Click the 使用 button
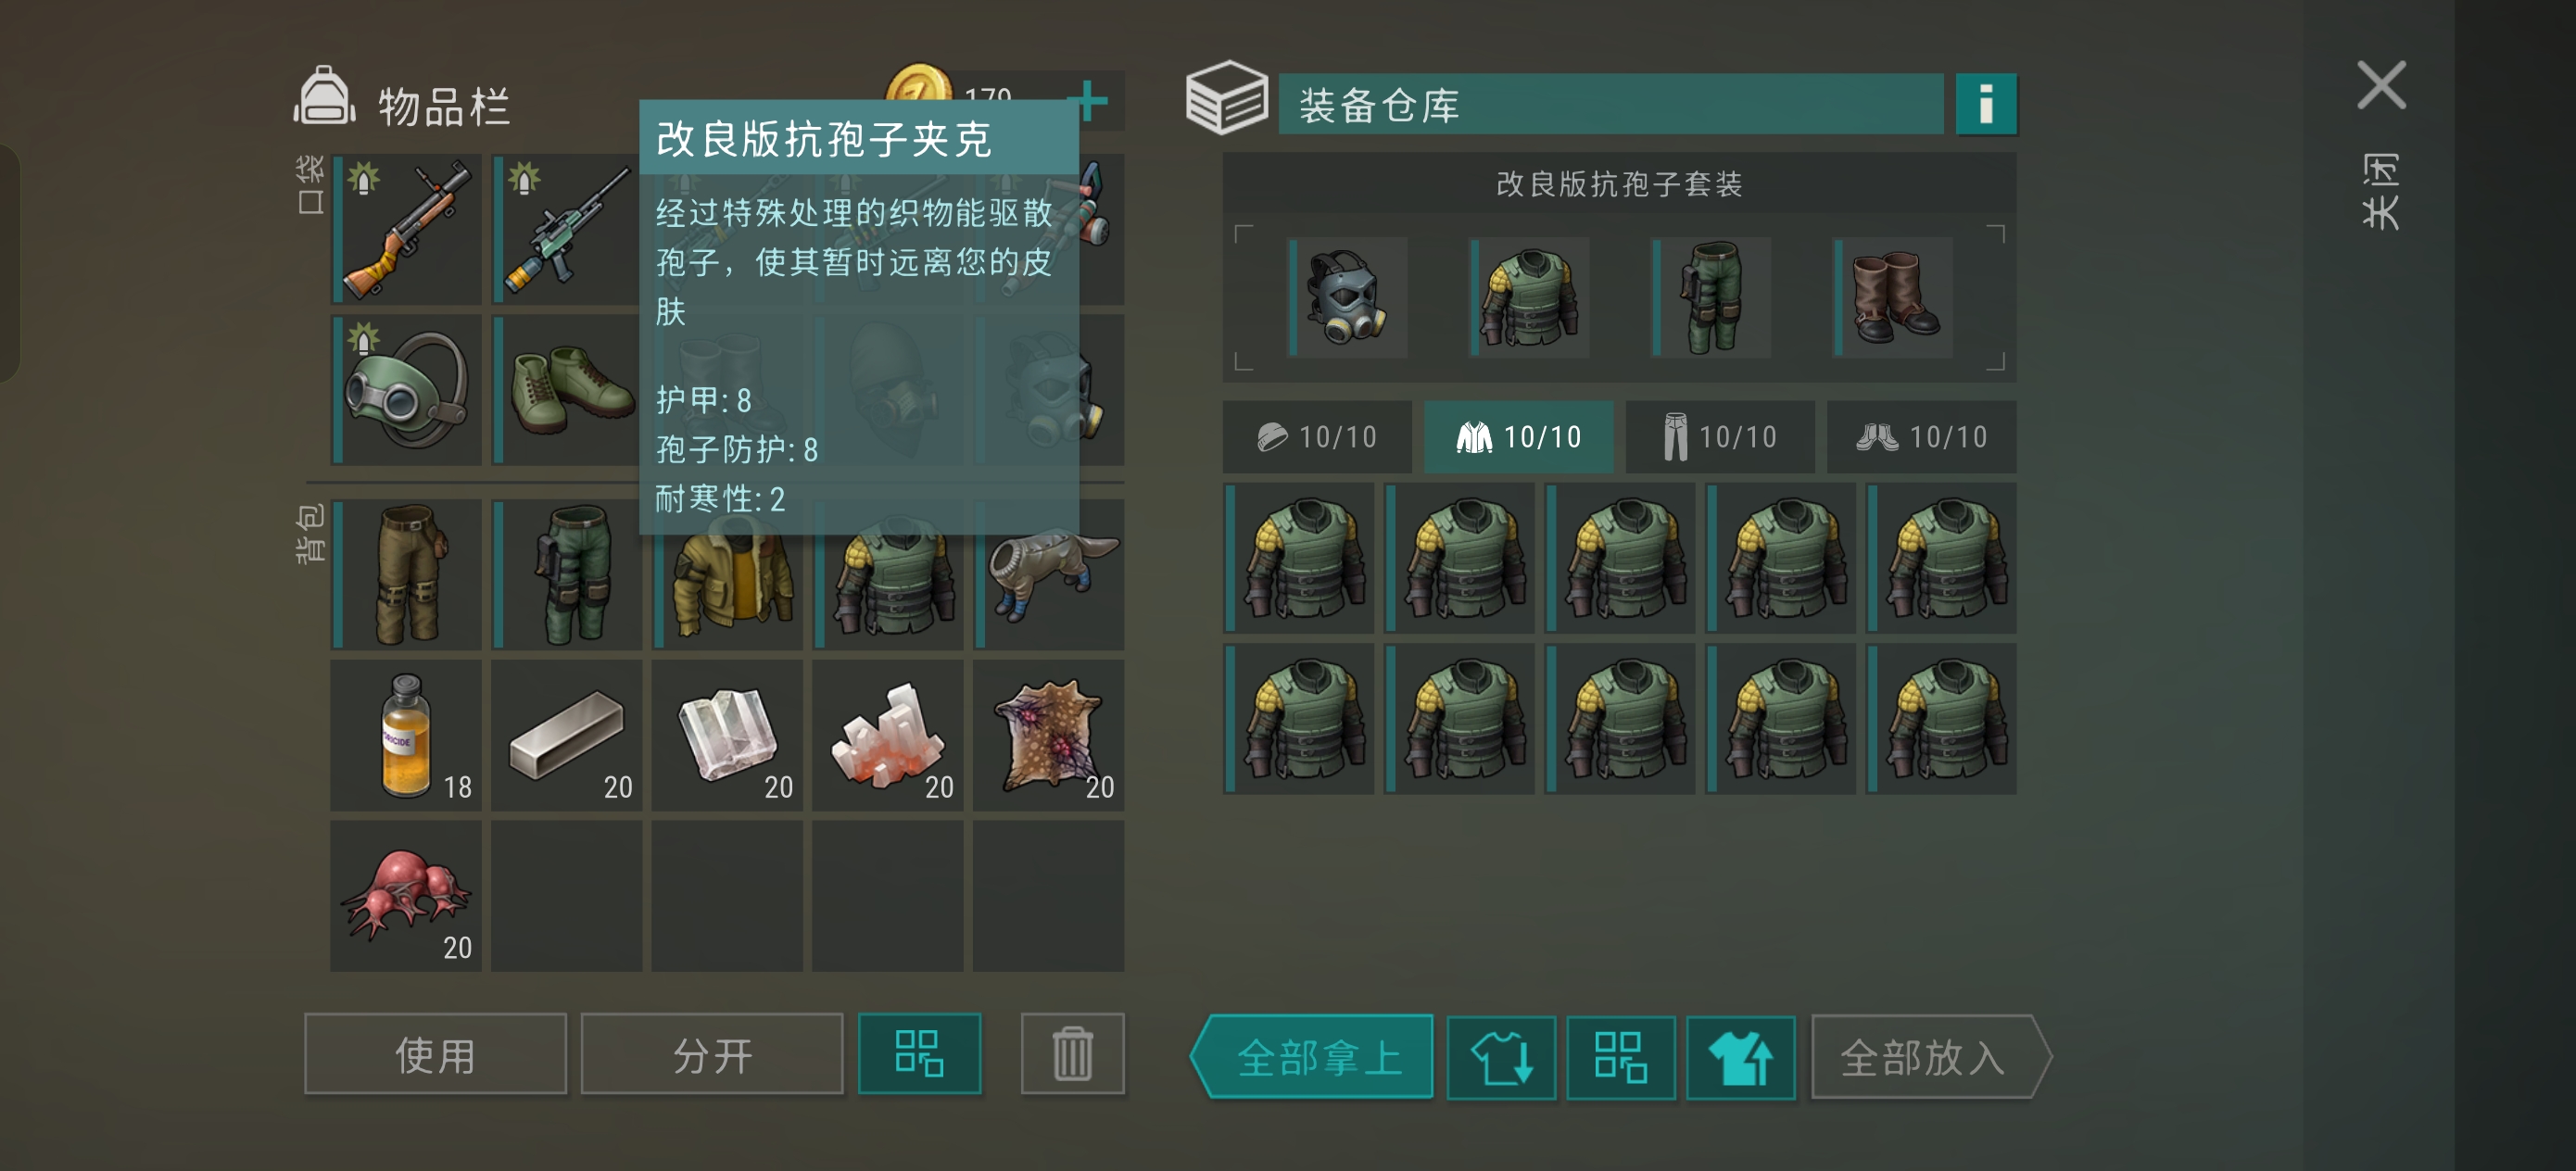 (x=435, y=1054)
